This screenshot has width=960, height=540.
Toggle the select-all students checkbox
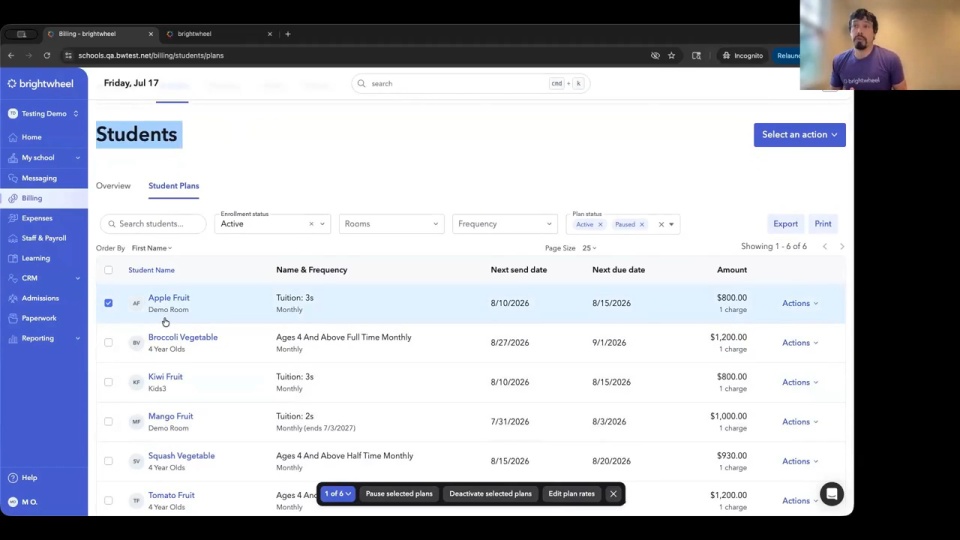108,270
